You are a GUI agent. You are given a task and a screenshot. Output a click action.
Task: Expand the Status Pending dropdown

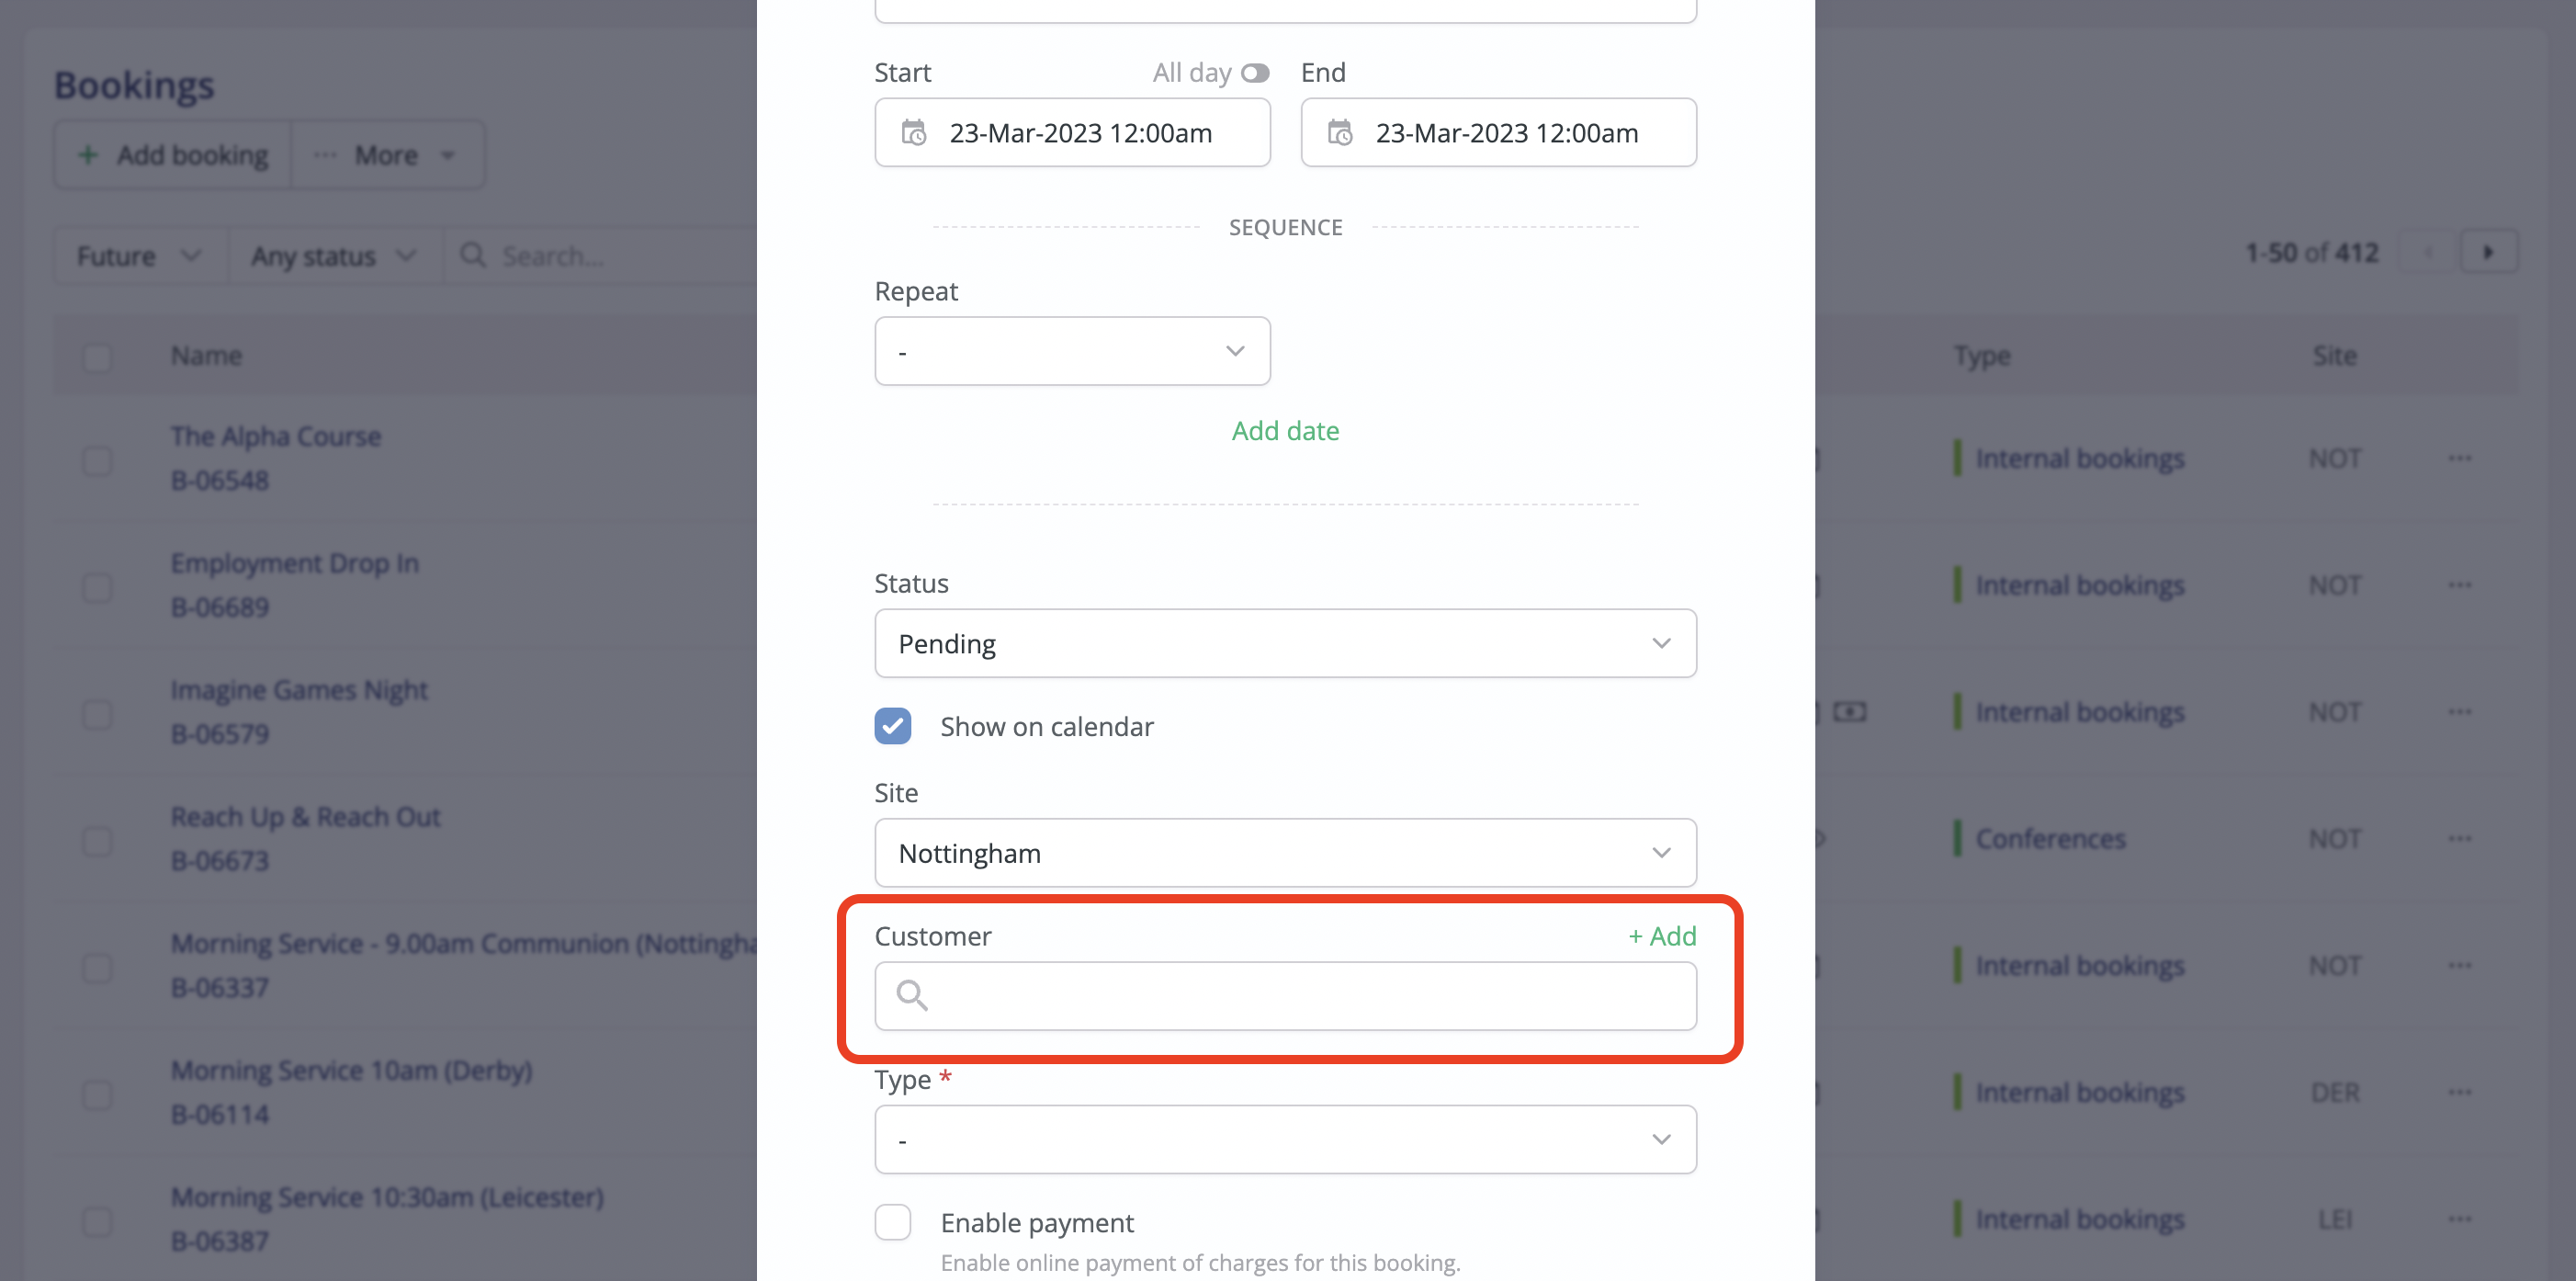(x=1284, y=643)
